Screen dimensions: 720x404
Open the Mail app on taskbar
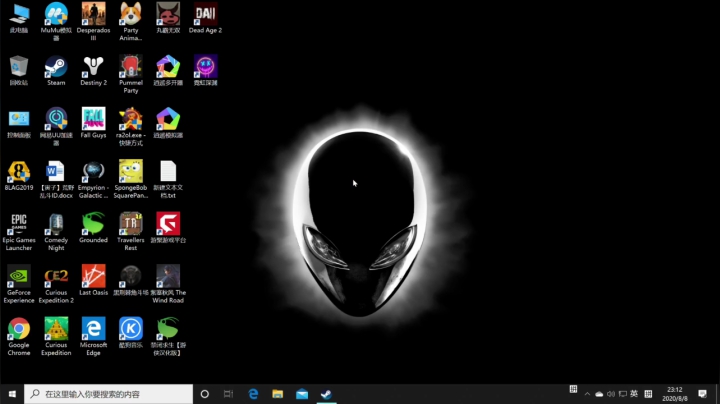coord(302,394)
